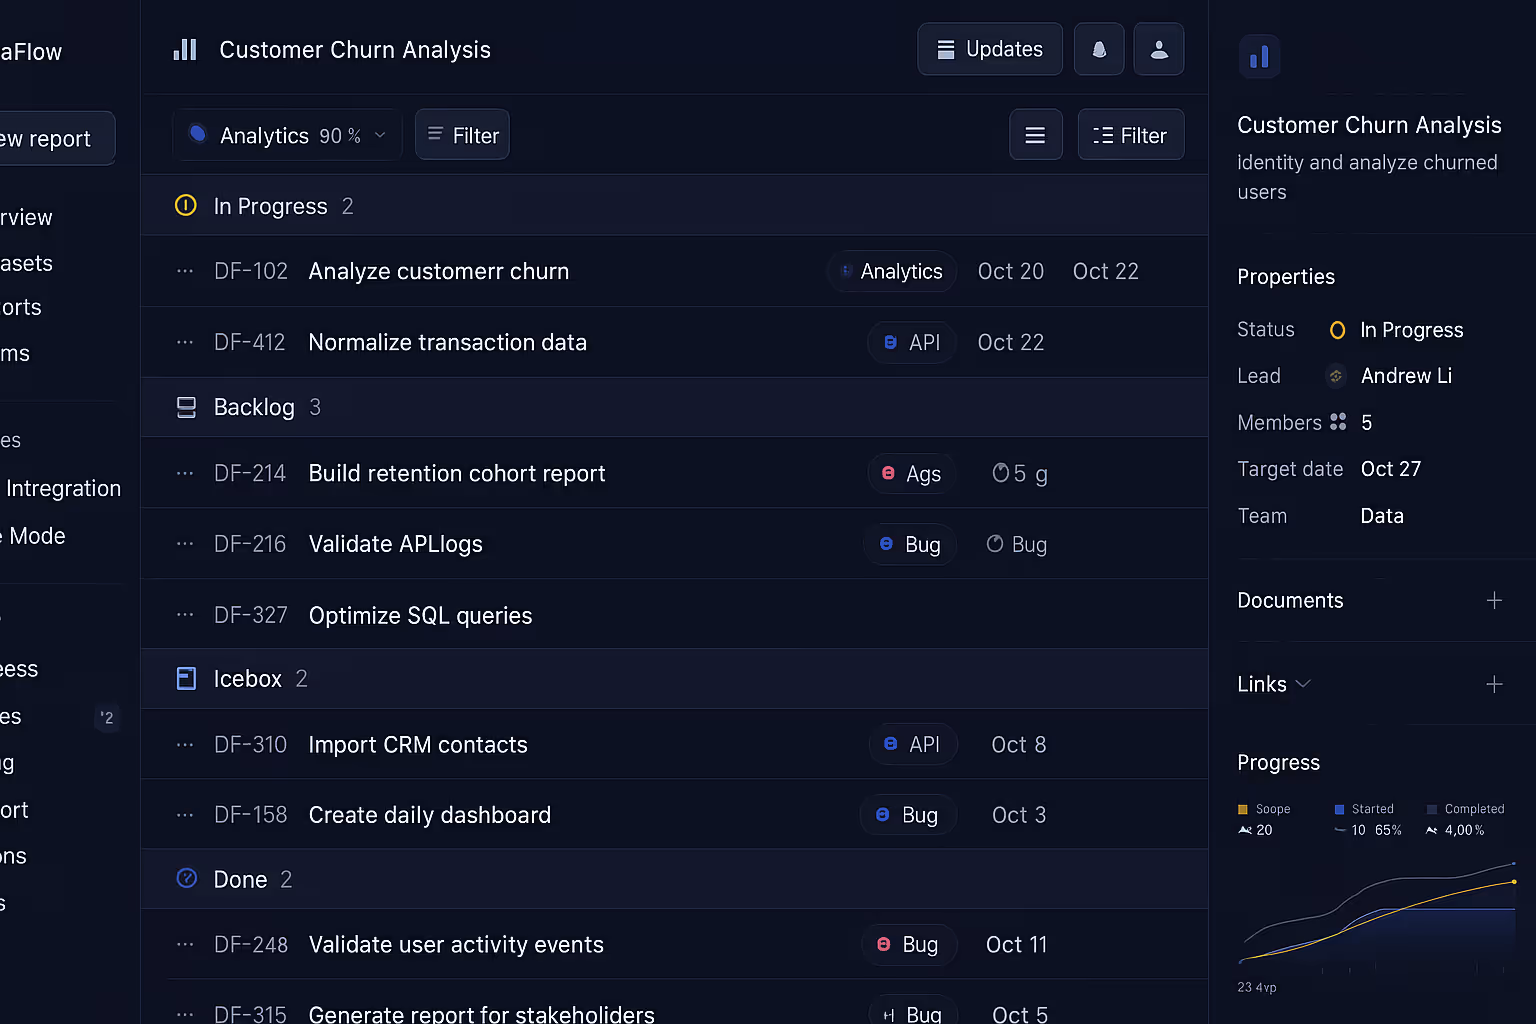Viewport: 1536px width, 1024px height.
Task: Click the Completed legend color swatch
Action: tap(1432, 810)
